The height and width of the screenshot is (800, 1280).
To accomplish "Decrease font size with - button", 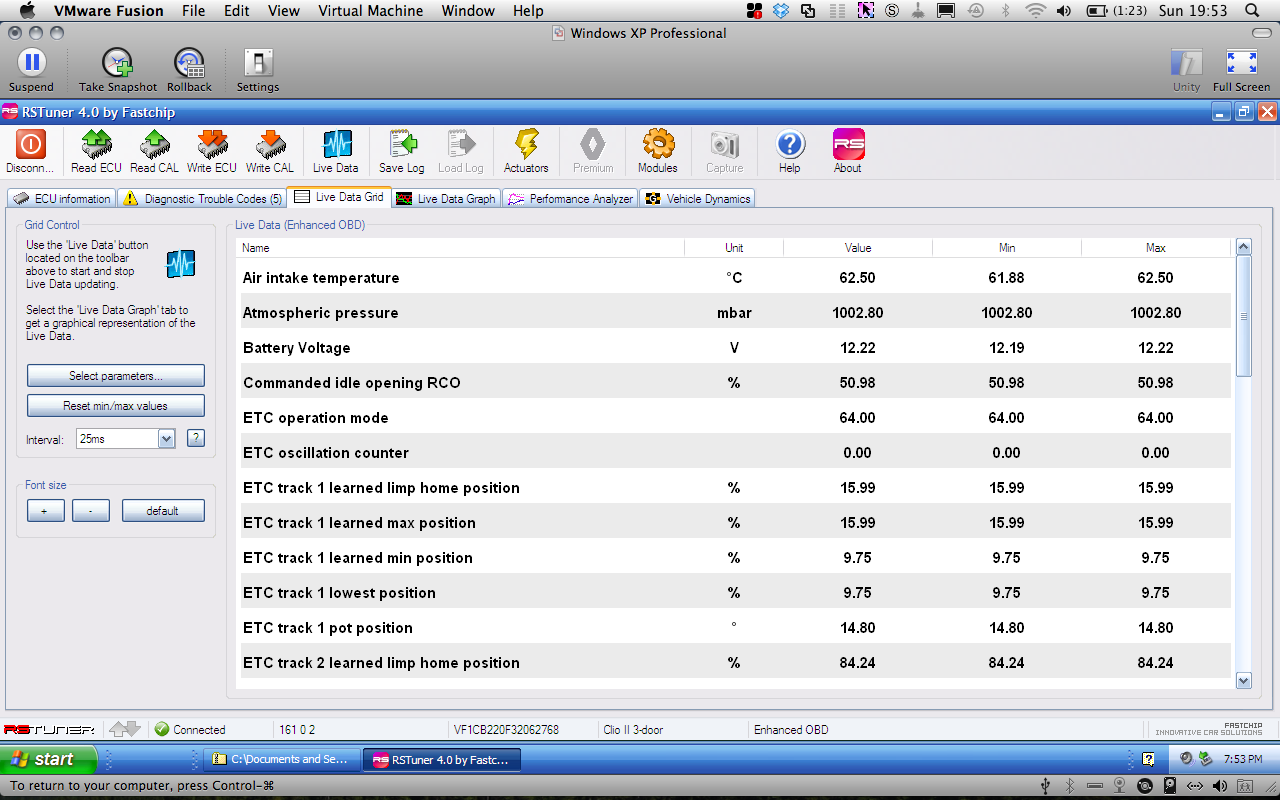I will 91,511.
